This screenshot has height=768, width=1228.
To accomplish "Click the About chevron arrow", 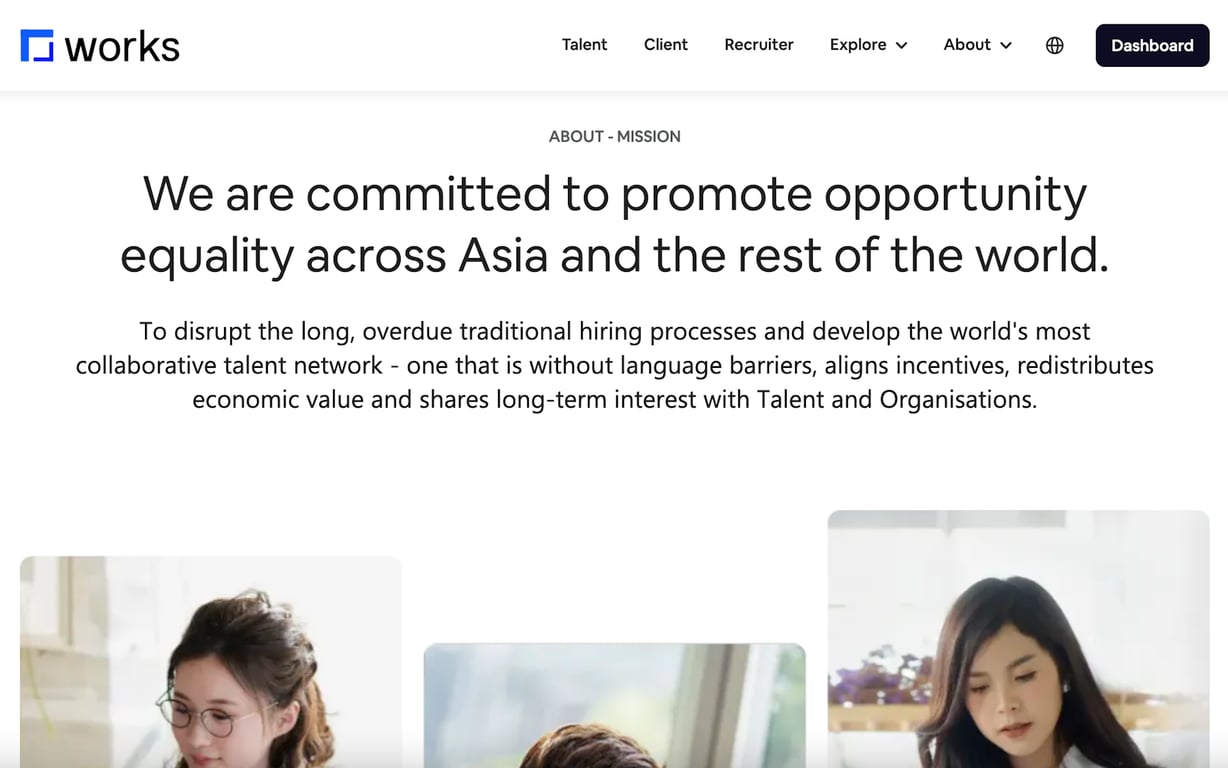I will (1006, 45).
